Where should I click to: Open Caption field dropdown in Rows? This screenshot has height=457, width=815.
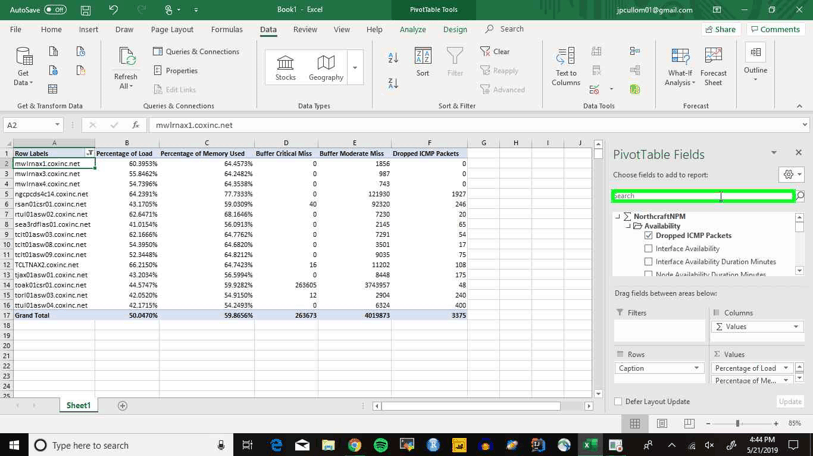coord(696,368)
